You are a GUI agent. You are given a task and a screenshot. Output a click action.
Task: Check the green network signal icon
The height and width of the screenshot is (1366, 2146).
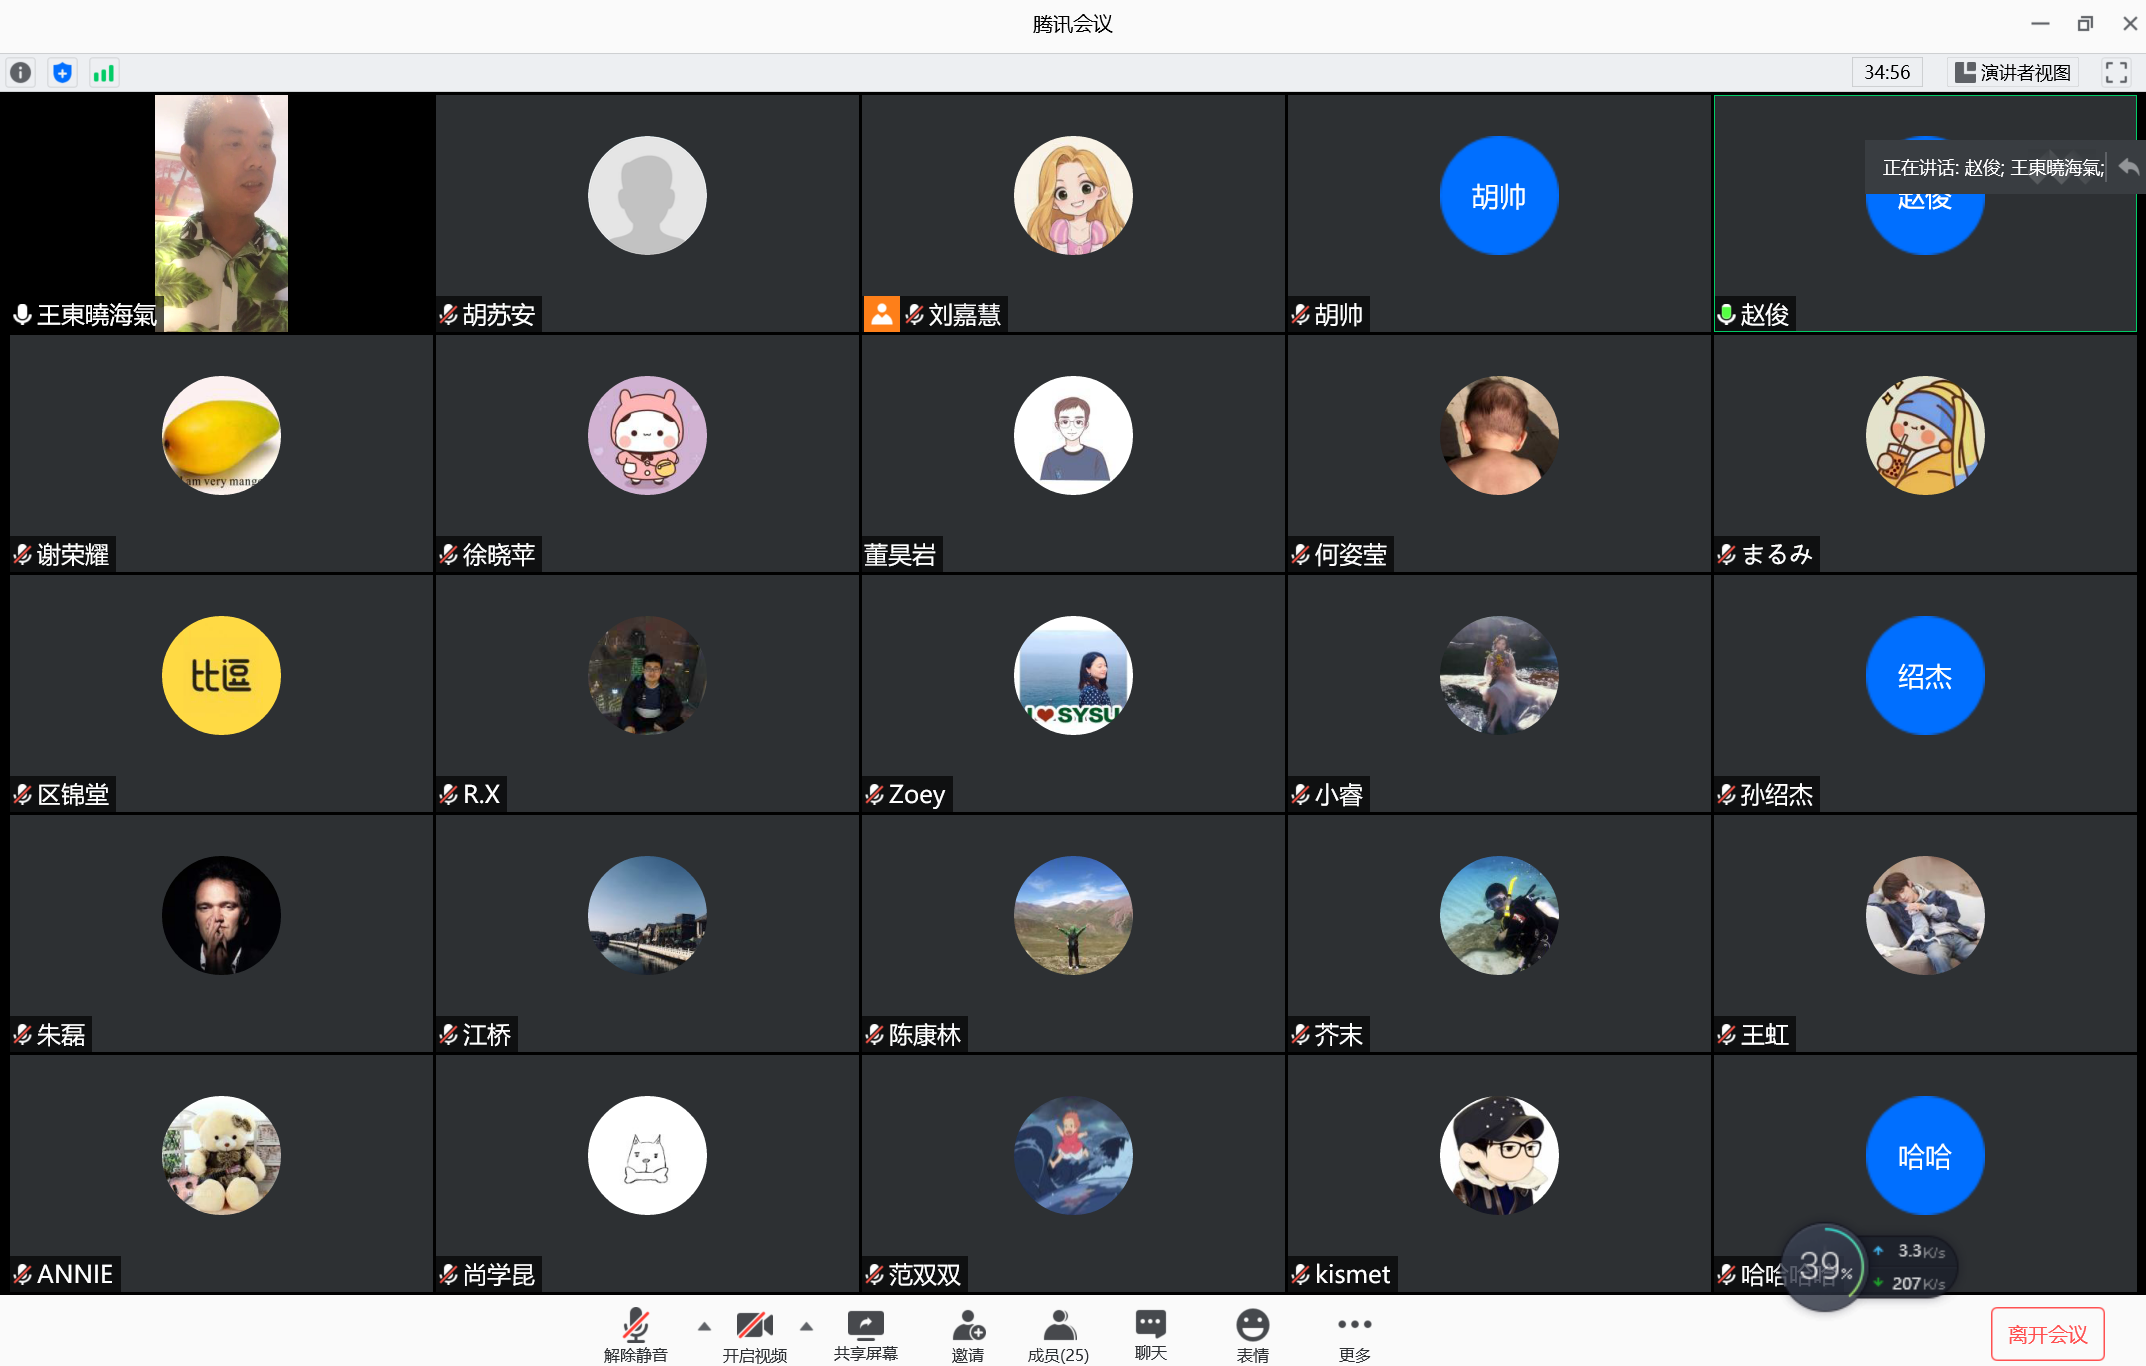103,73
